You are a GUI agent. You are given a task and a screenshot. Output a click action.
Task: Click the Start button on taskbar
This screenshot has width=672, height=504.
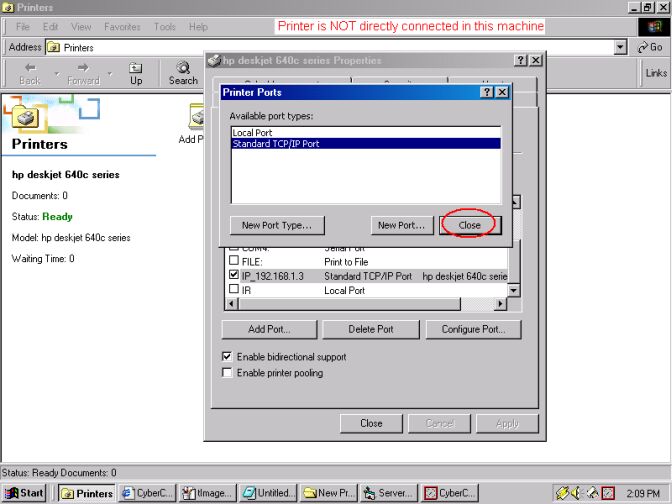pyautogui.click(x=25, y=493)
